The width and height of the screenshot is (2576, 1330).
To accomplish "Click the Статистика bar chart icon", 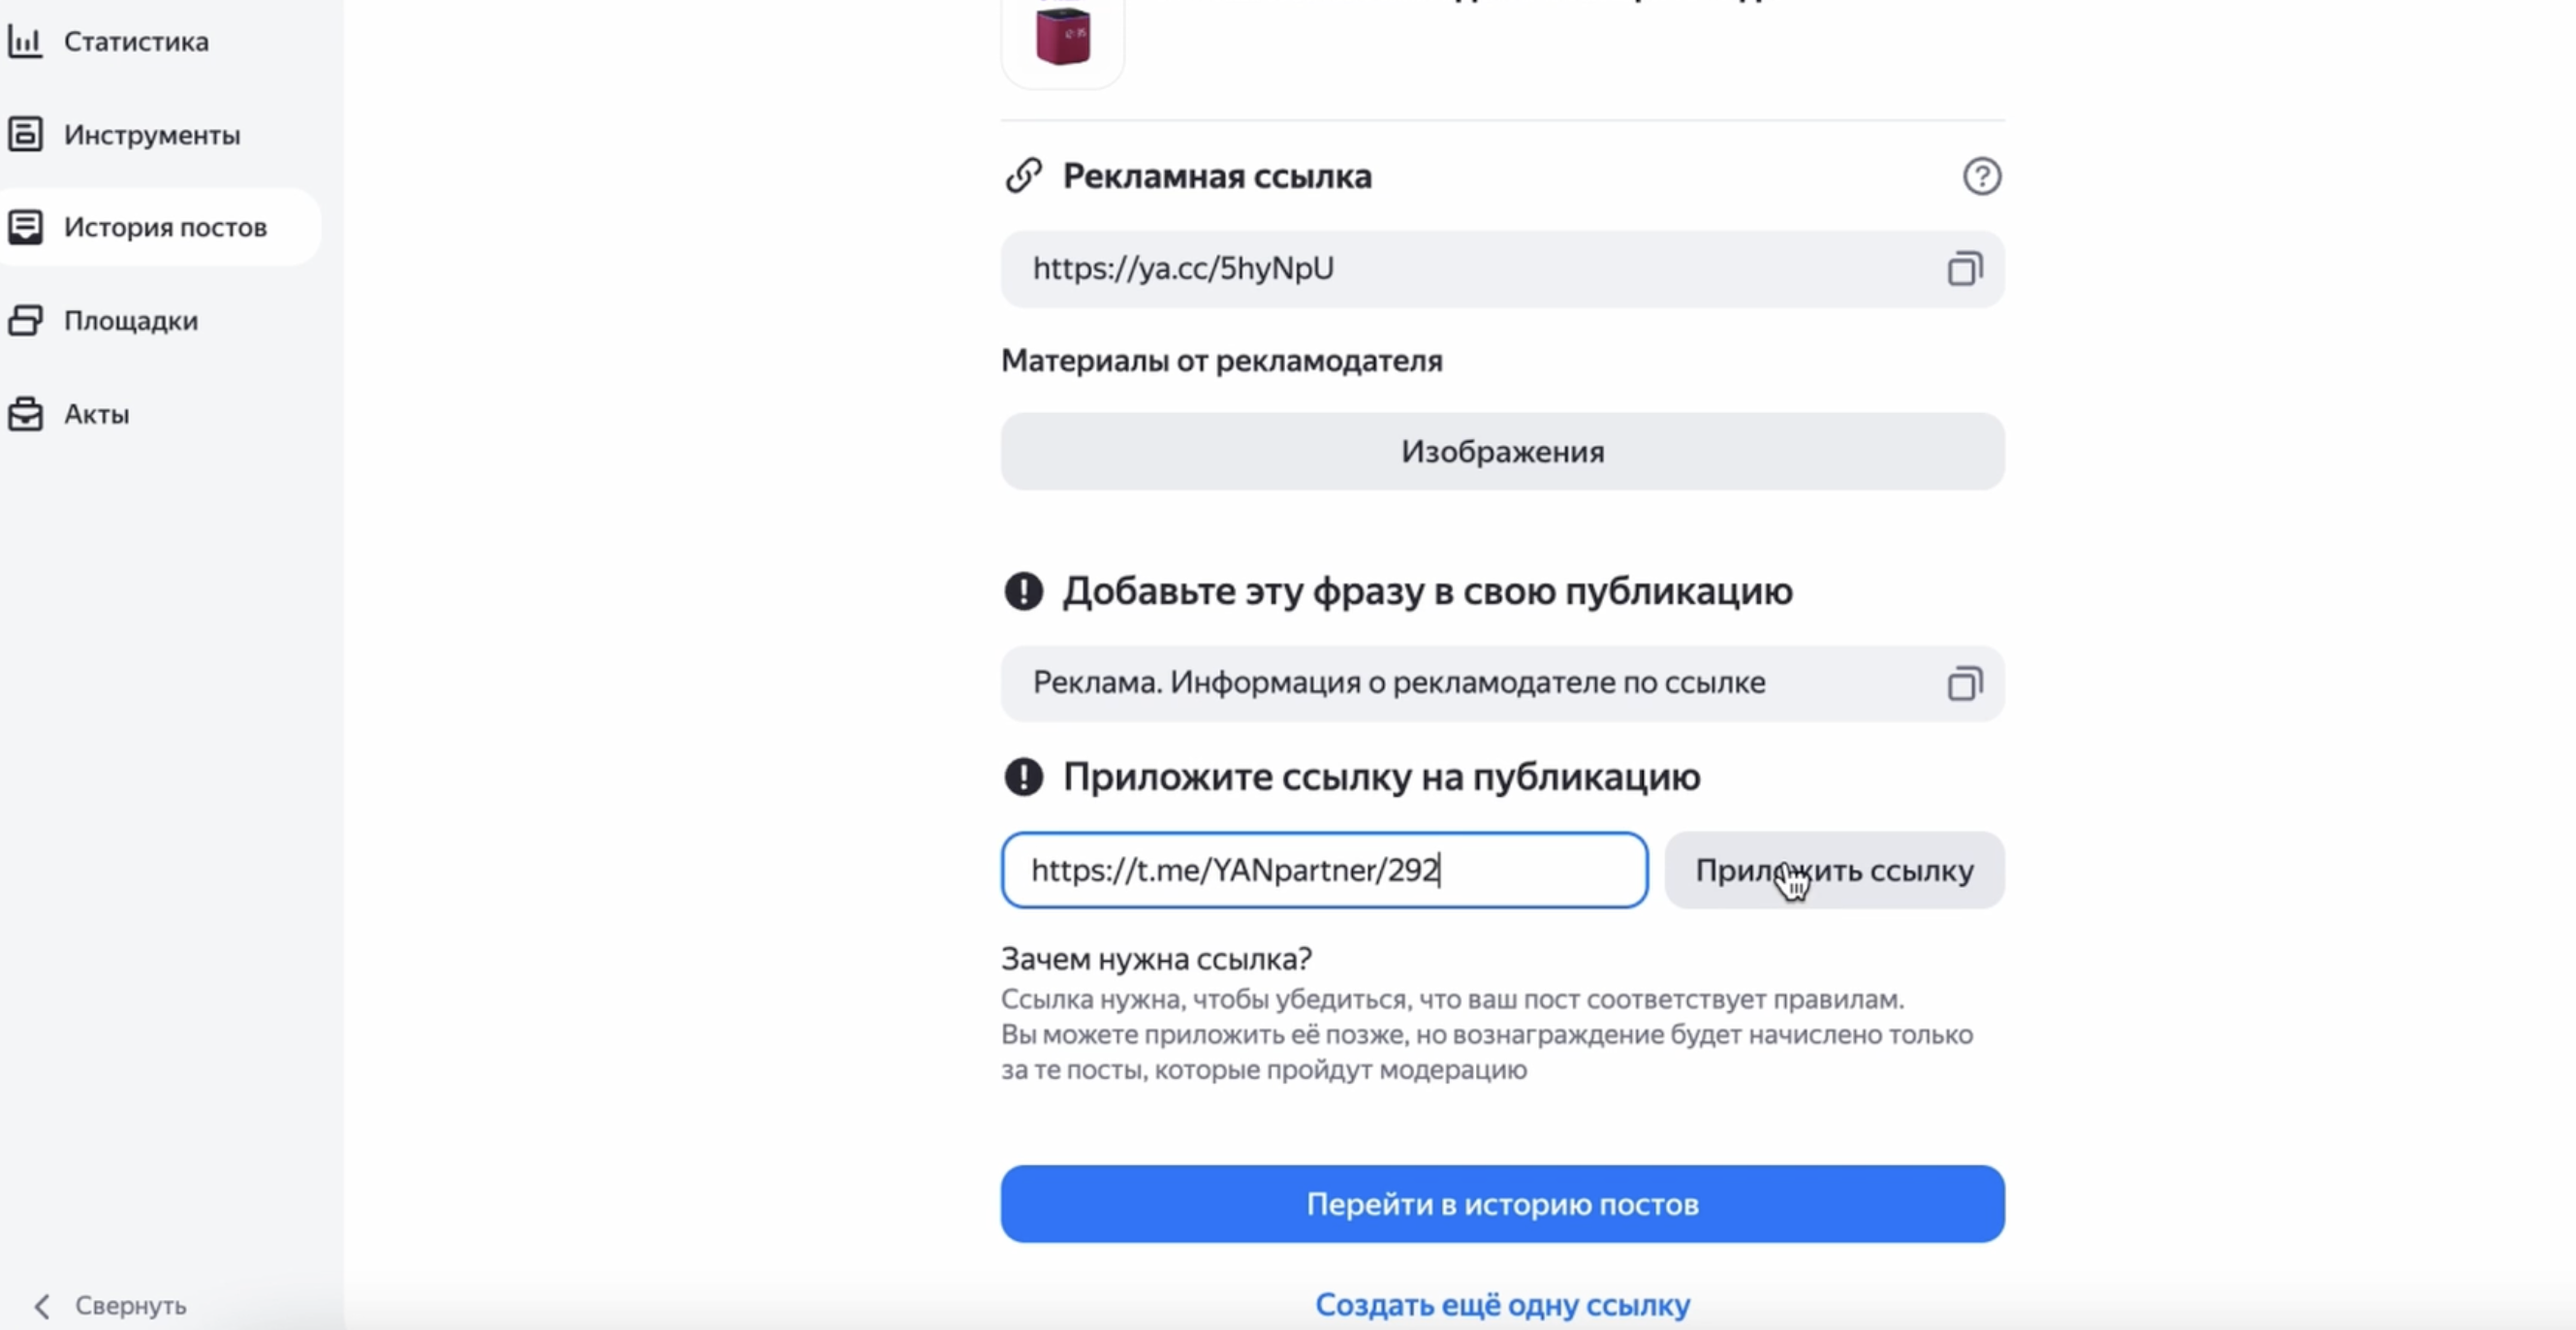I will [x=25, y=42].
